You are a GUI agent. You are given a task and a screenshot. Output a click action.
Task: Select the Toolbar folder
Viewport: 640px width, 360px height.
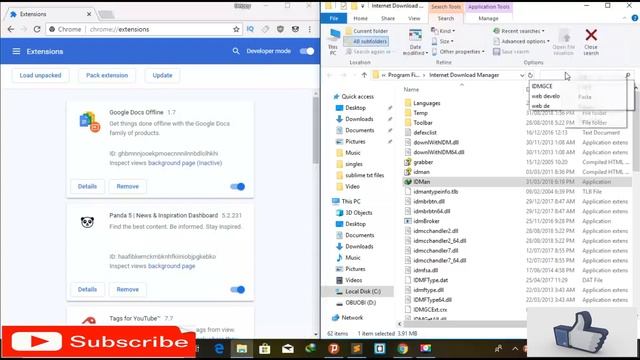click(423, 123)
